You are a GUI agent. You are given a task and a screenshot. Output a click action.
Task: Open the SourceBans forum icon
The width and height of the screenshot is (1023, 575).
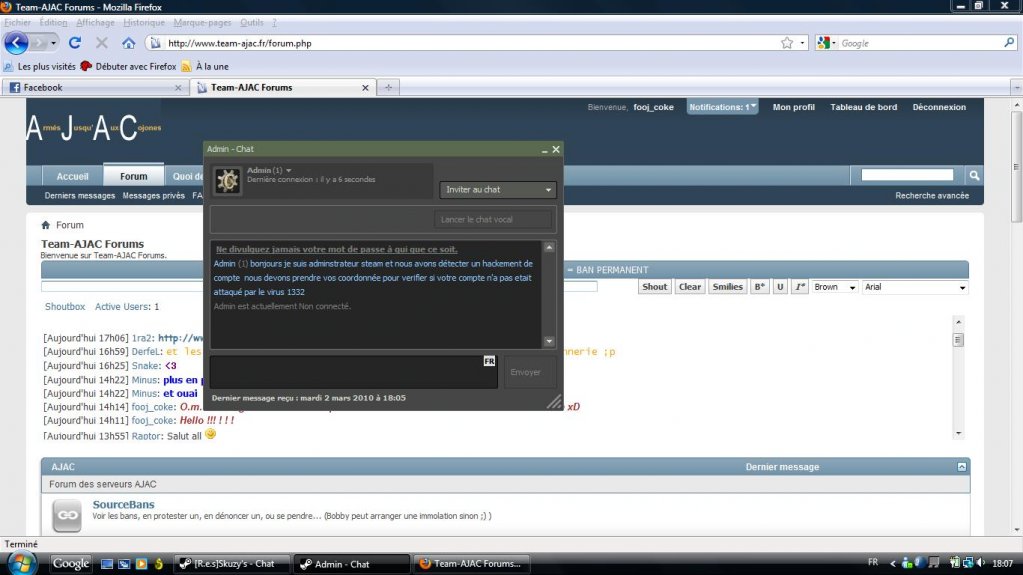point(67,514)
